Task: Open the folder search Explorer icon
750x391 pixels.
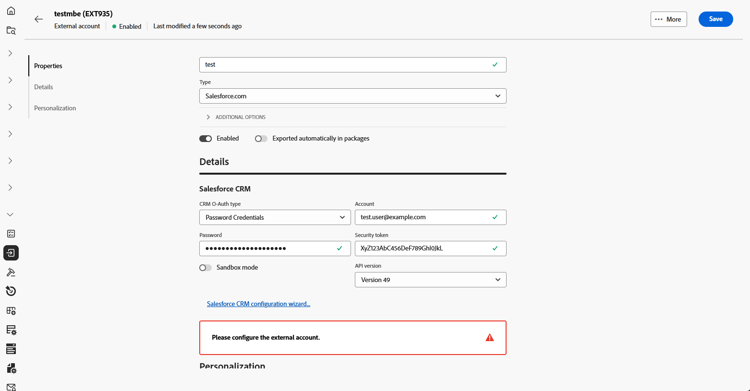Action: (x=11, y=31)
